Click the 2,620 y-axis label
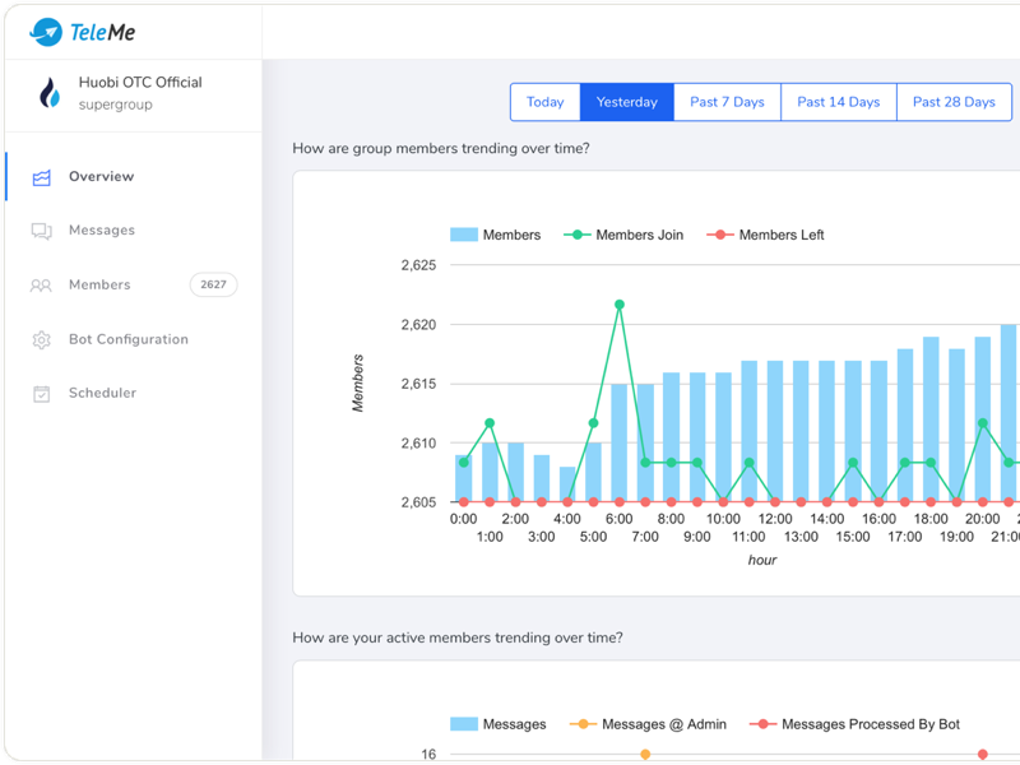Image resolution: width=1020 pixels, height=765 pixels. (418, 325)
